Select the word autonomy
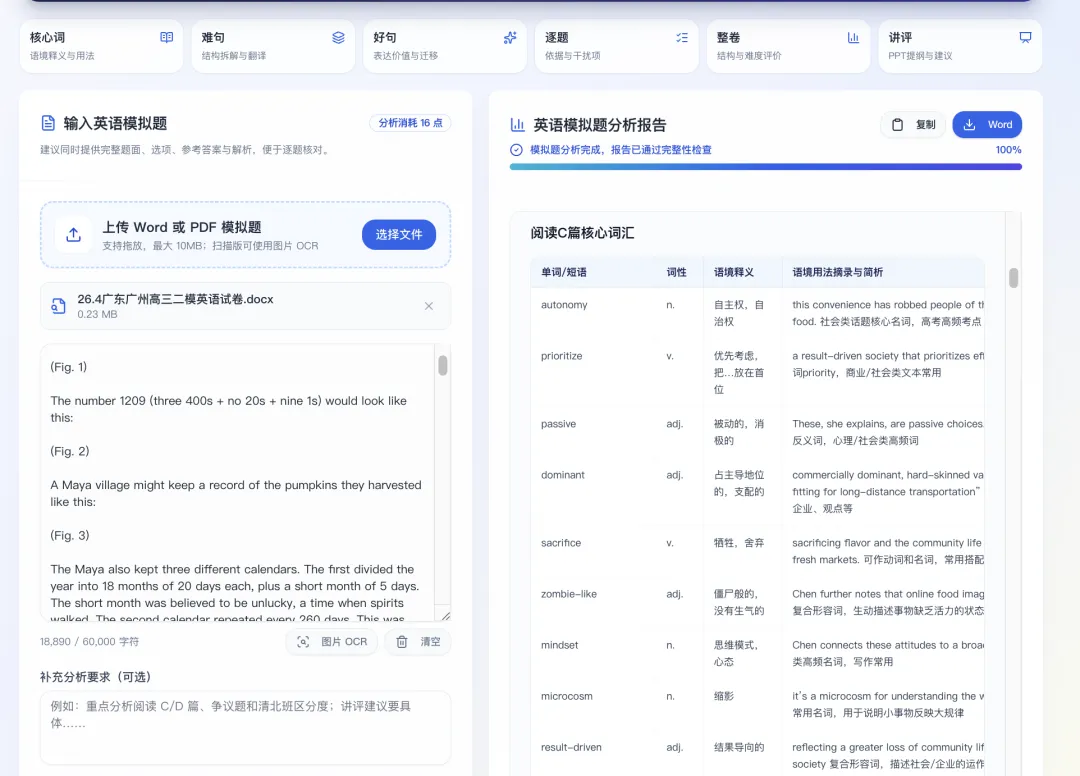This screenshot has width=1080, height=776. click(564, 304)
